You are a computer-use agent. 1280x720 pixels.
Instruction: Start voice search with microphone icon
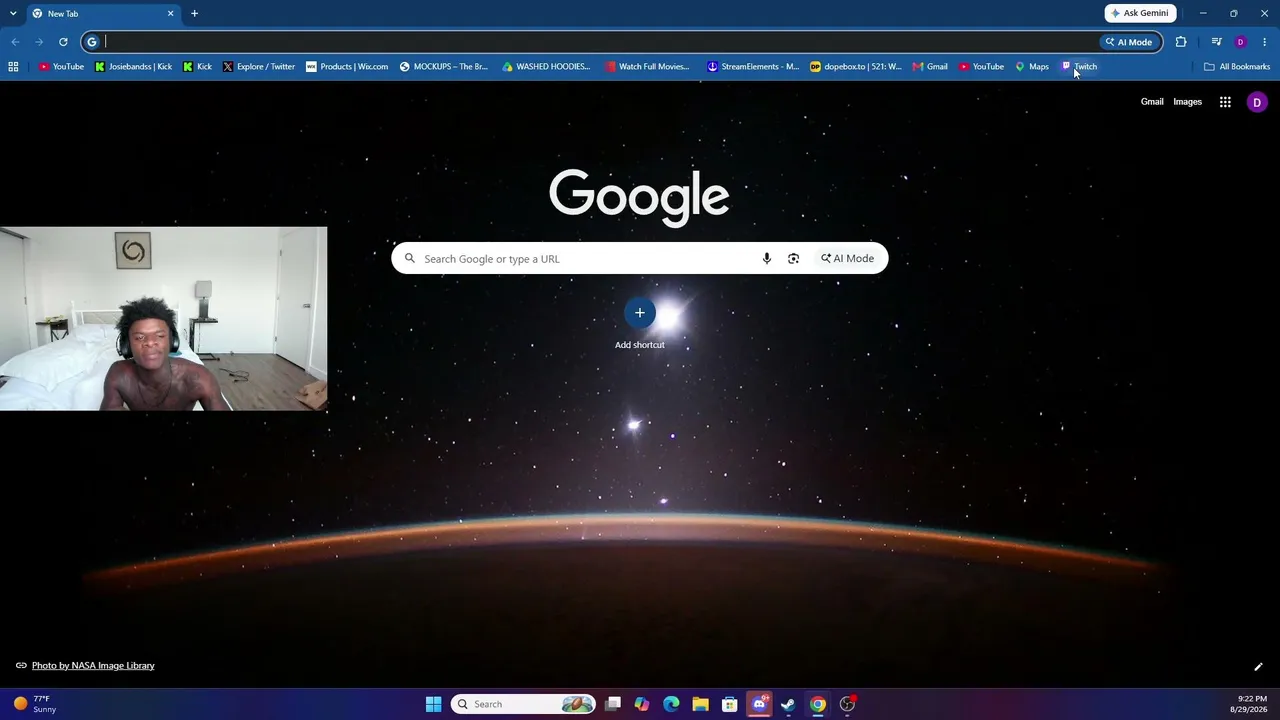[767, 259]
